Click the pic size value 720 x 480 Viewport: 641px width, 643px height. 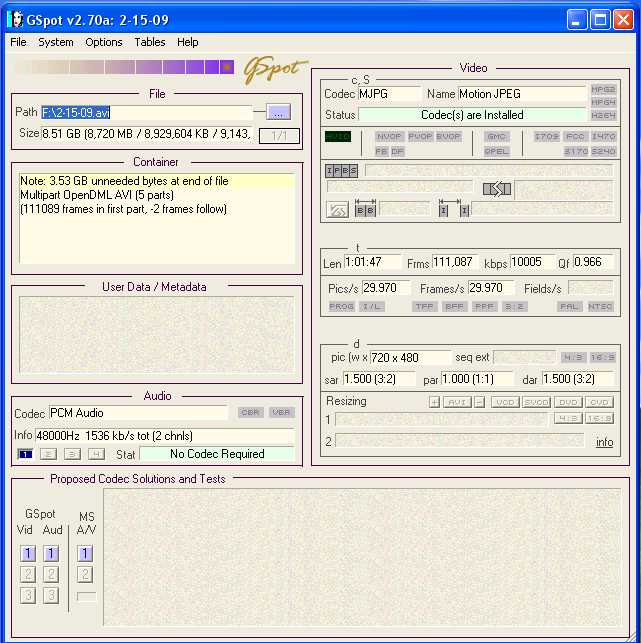[411, 358]
